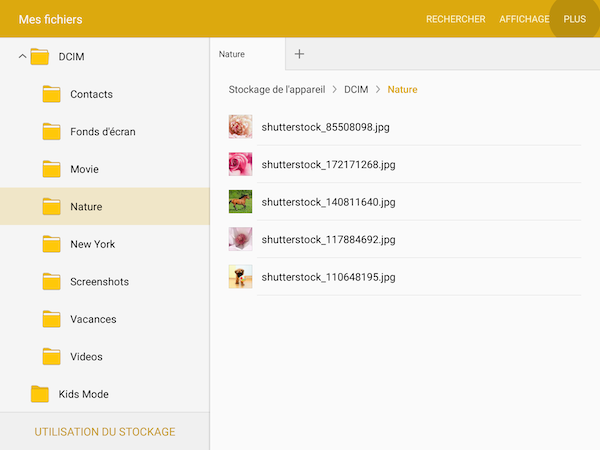
Task: Click the Videos folder icon
Action: 51,357
